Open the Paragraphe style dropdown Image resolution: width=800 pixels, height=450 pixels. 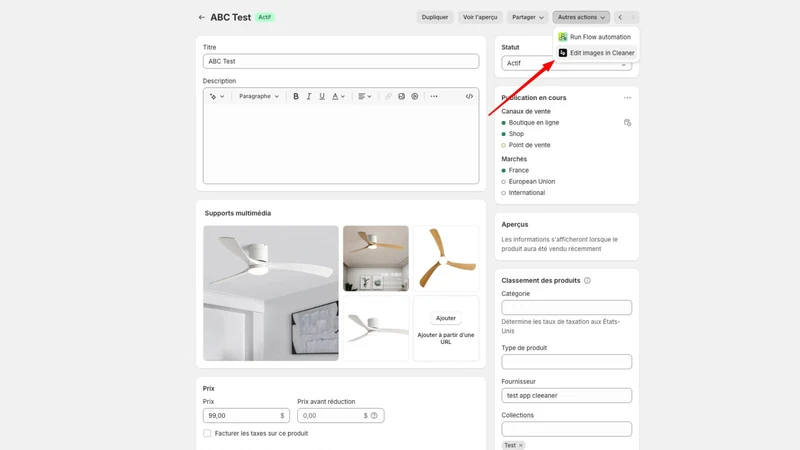[x=259, y=96]
